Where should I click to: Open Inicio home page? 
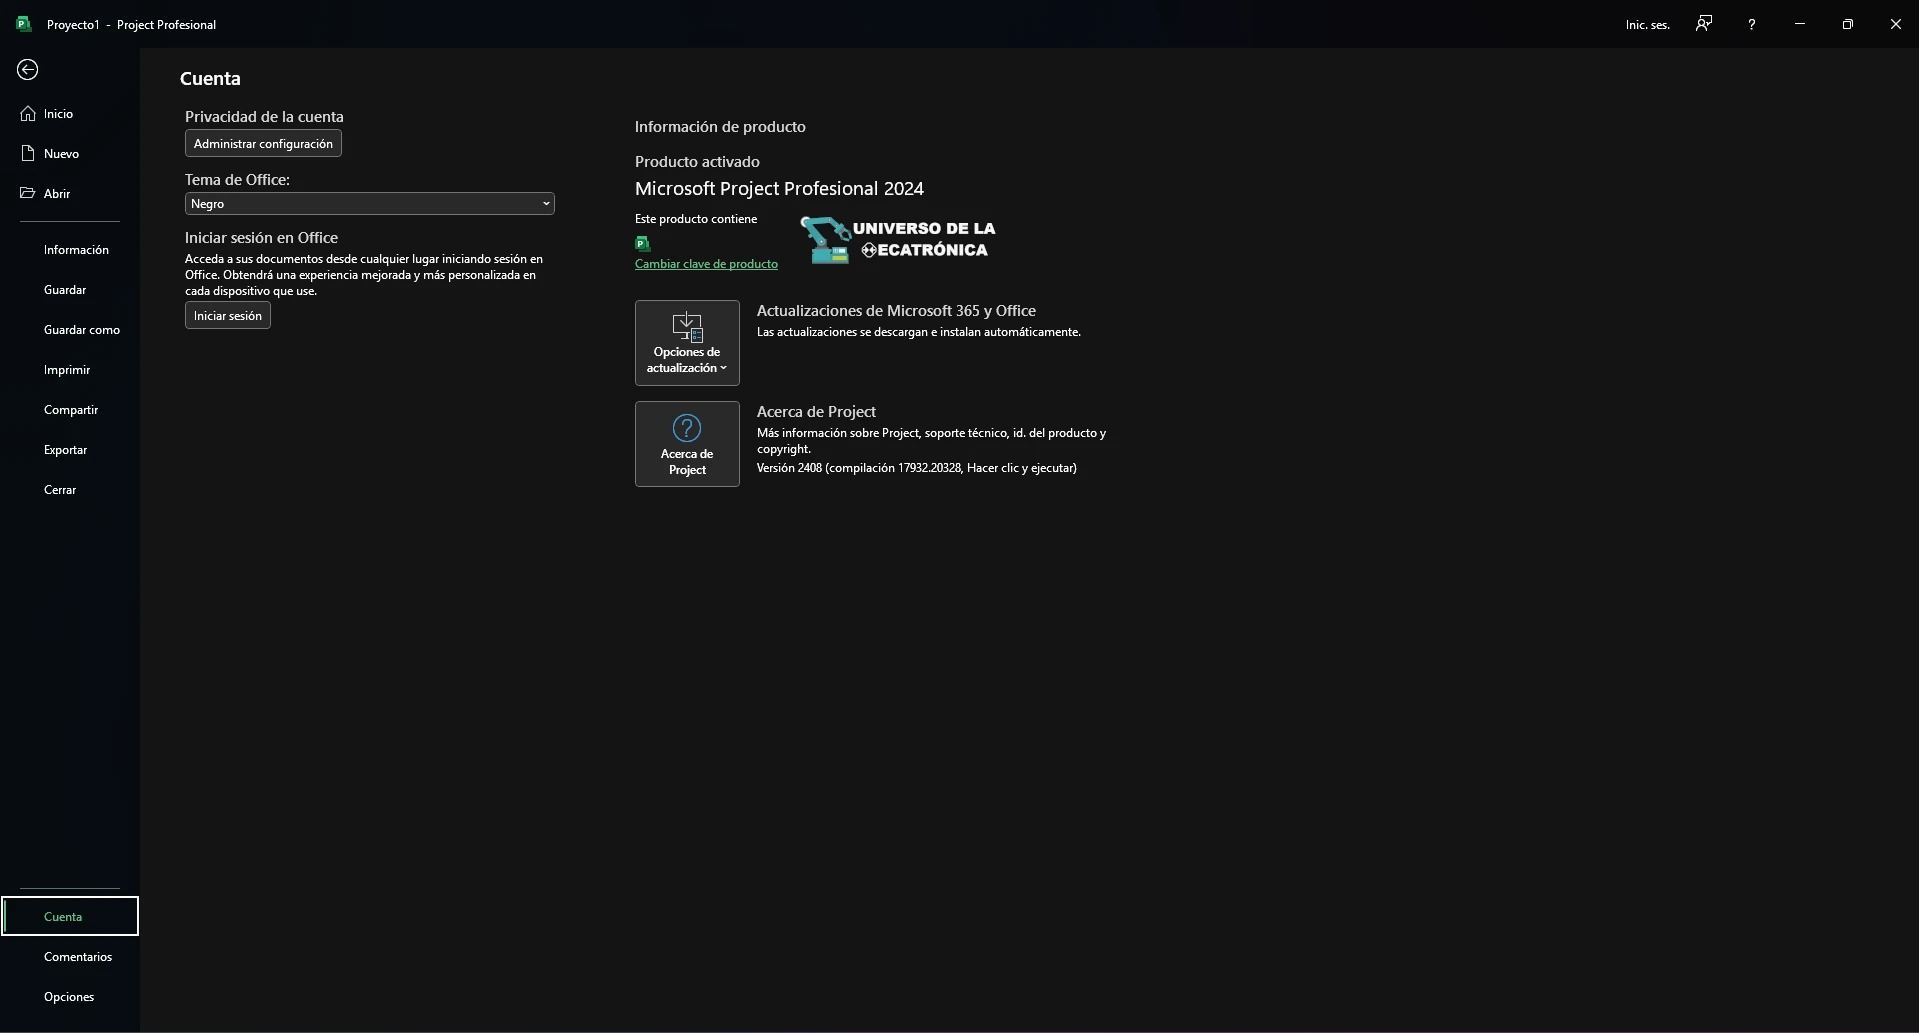(x=70, y=114)
